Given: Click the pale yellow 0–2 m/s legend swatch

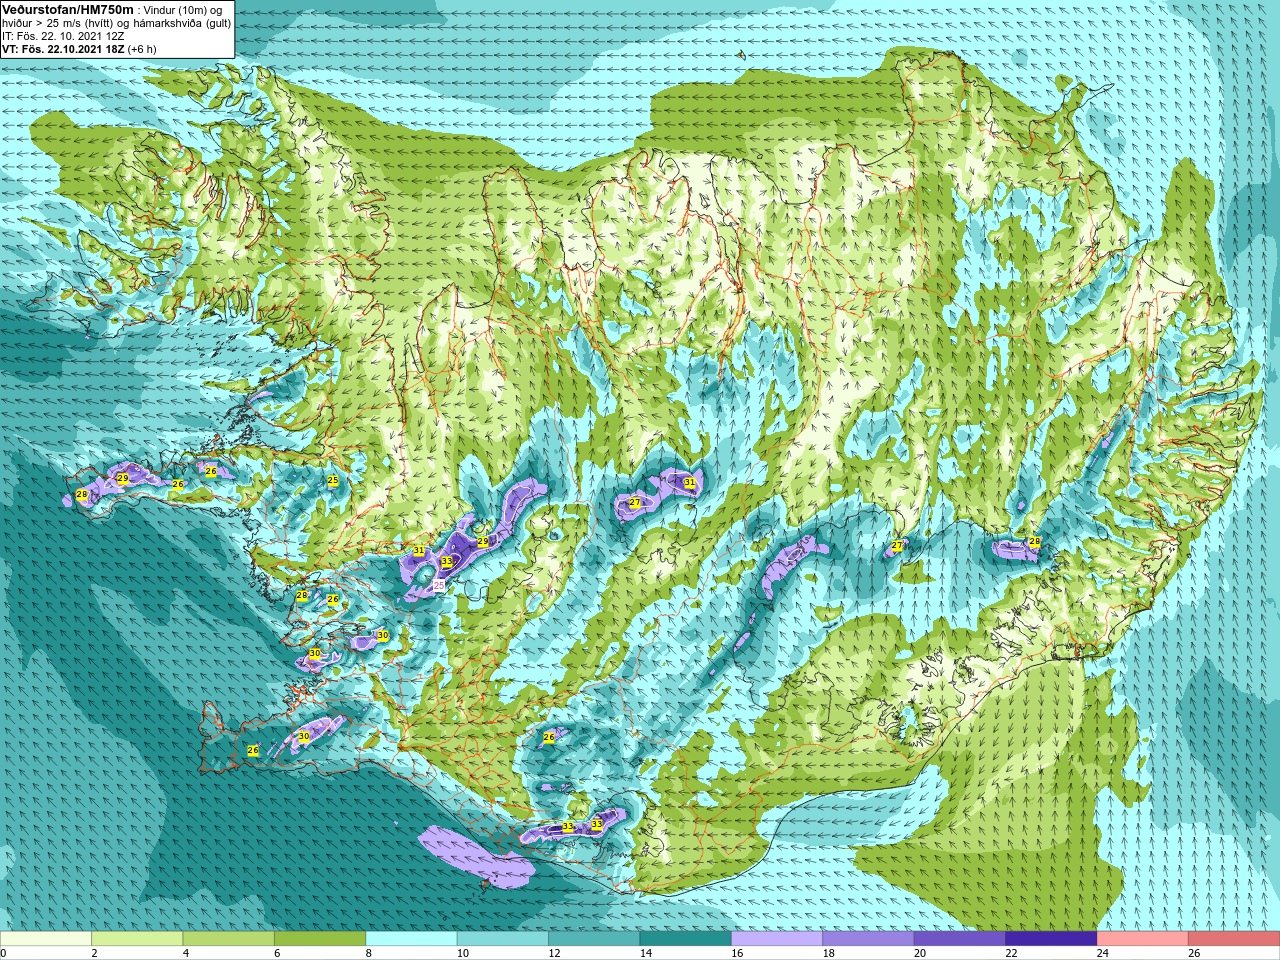Looking at the screenshot, I should [46, 939].
